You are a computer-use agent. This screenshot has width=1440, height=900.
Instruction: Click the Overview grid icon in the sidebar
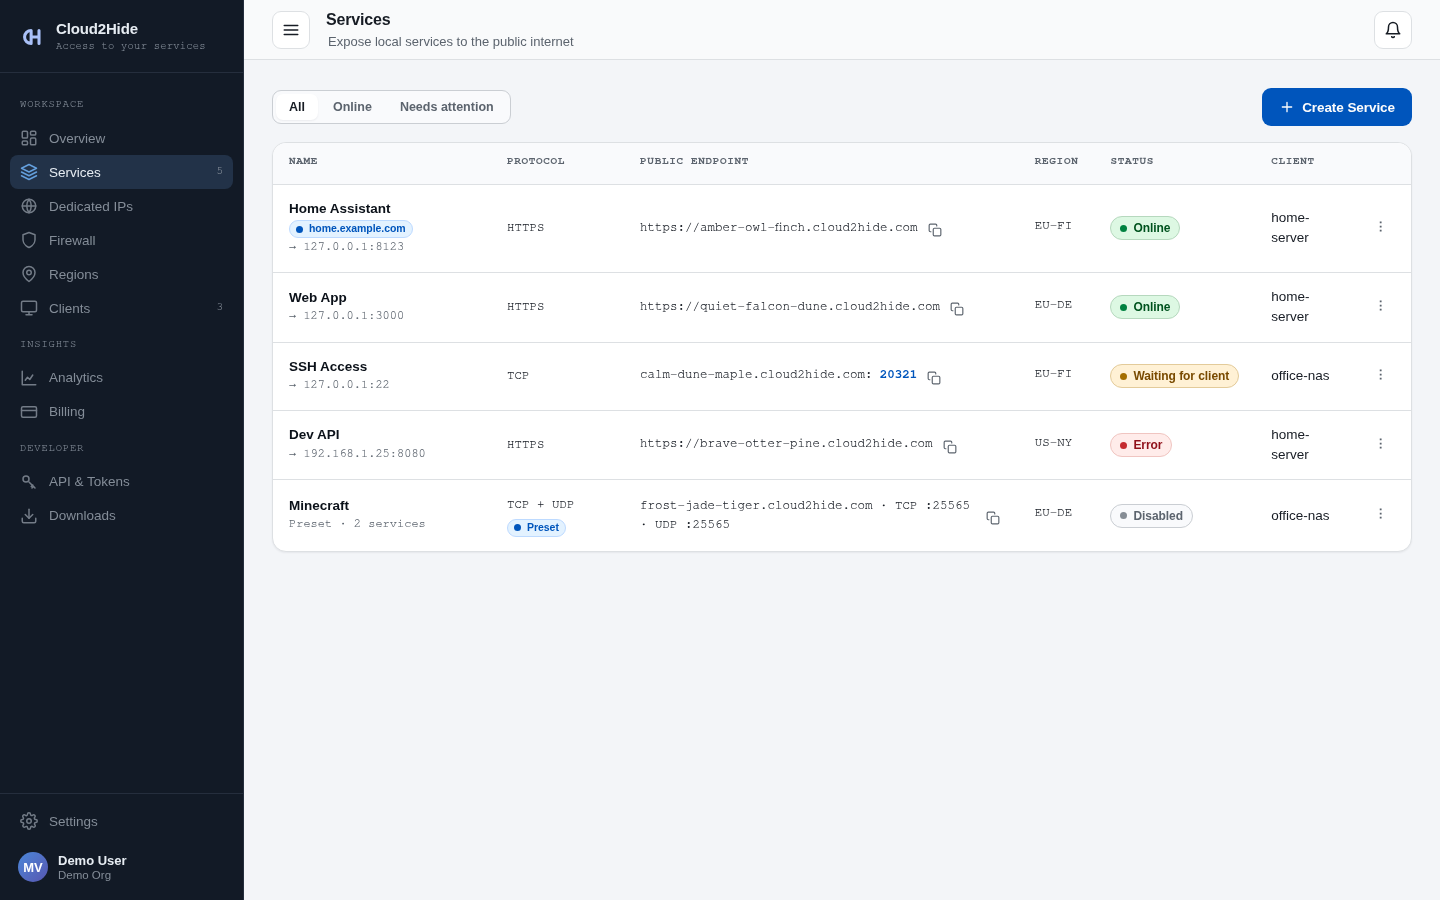tap(29, 138)
